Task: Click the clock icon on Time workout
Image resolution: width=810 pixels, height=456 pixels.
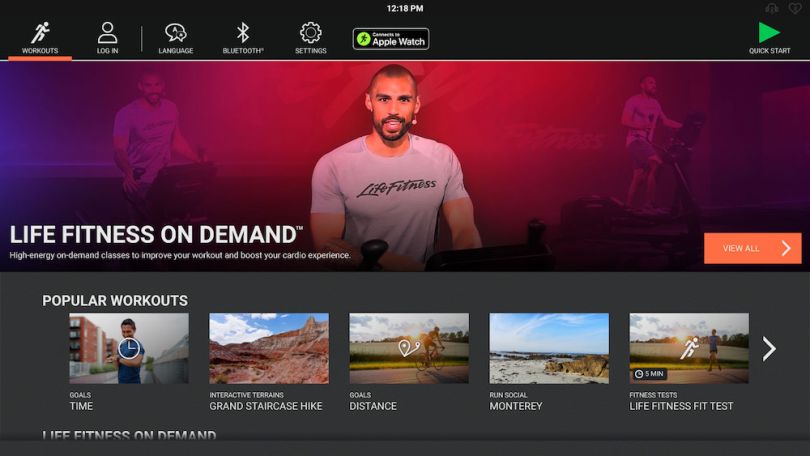Action: click(x=128, y=349)
